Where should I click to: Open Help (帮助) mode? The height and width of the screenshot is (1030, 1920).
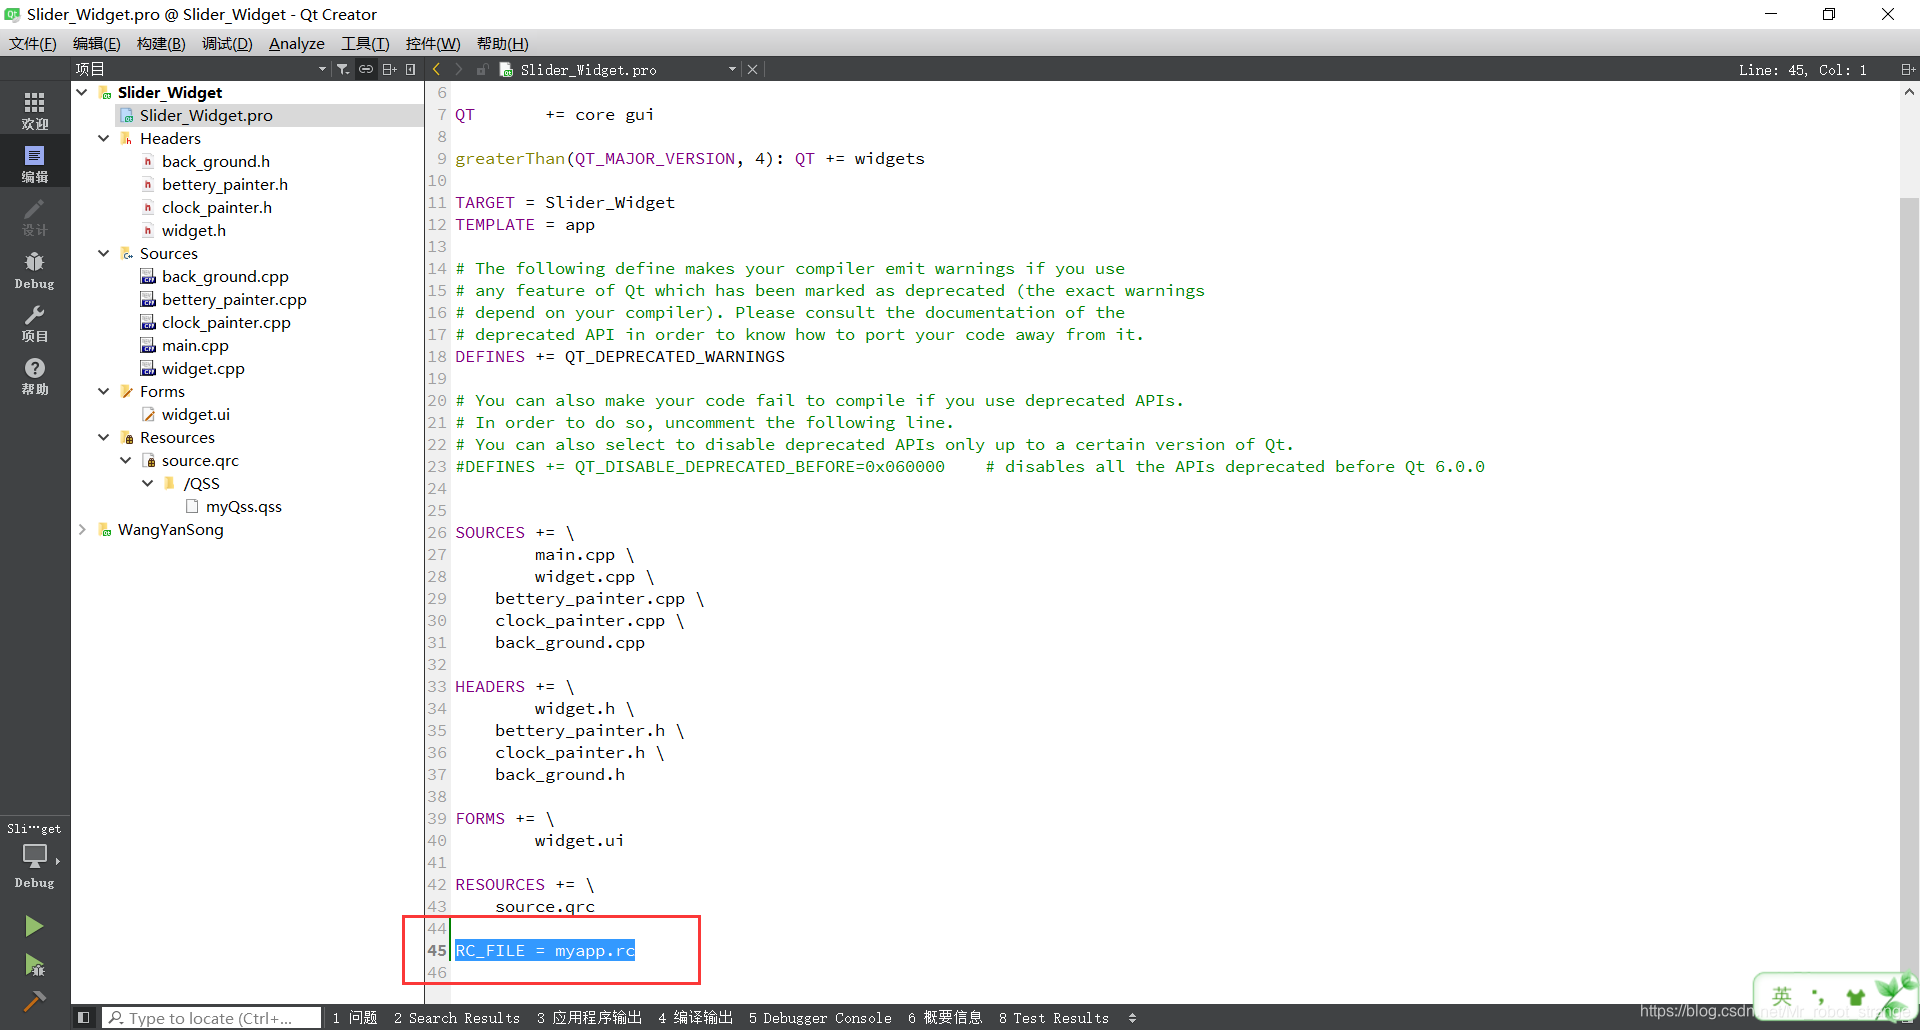coord(35,375)
